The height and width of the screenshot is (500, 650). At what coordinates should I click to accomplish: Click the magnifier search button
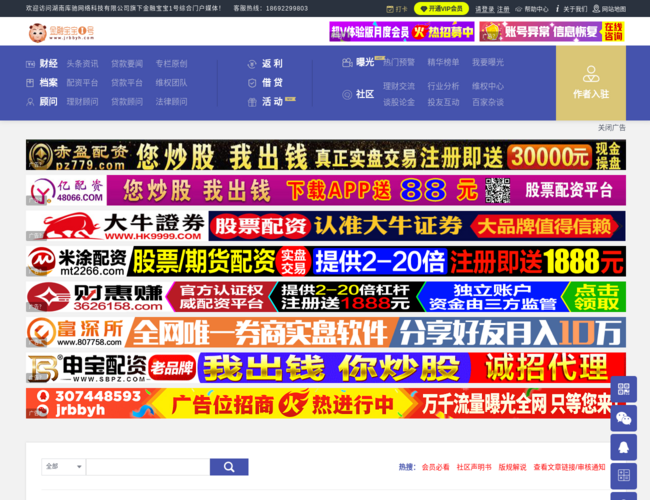tap(229, 467)
